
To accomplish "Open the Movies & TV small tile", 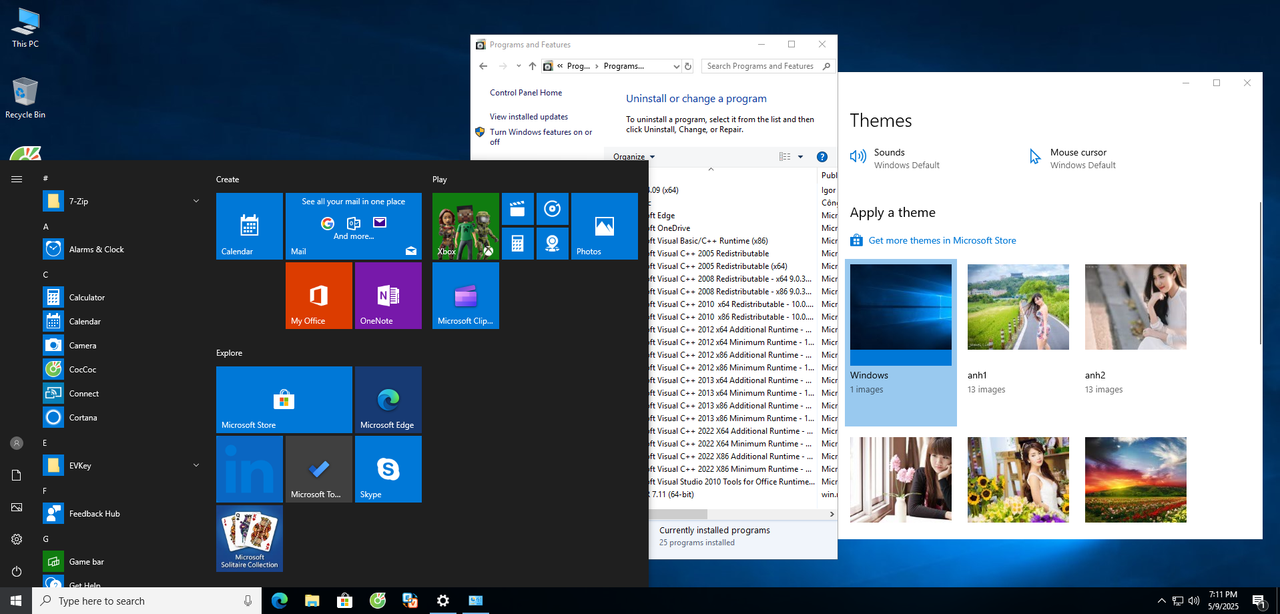I will (x=517, y=209).
